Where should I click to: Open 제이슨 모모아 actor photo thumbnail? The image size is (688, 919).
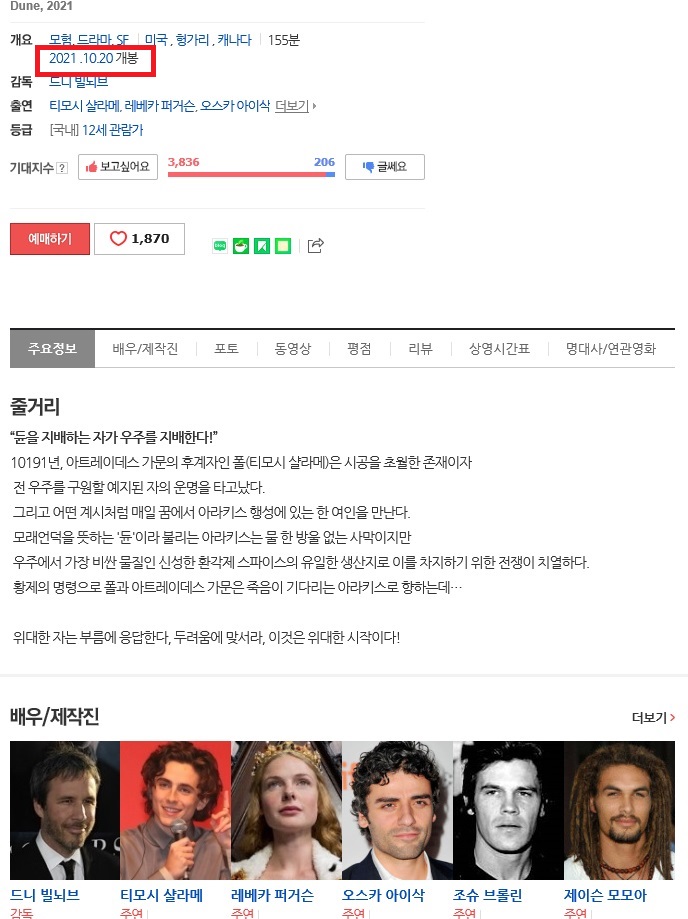tap(619, 810)
